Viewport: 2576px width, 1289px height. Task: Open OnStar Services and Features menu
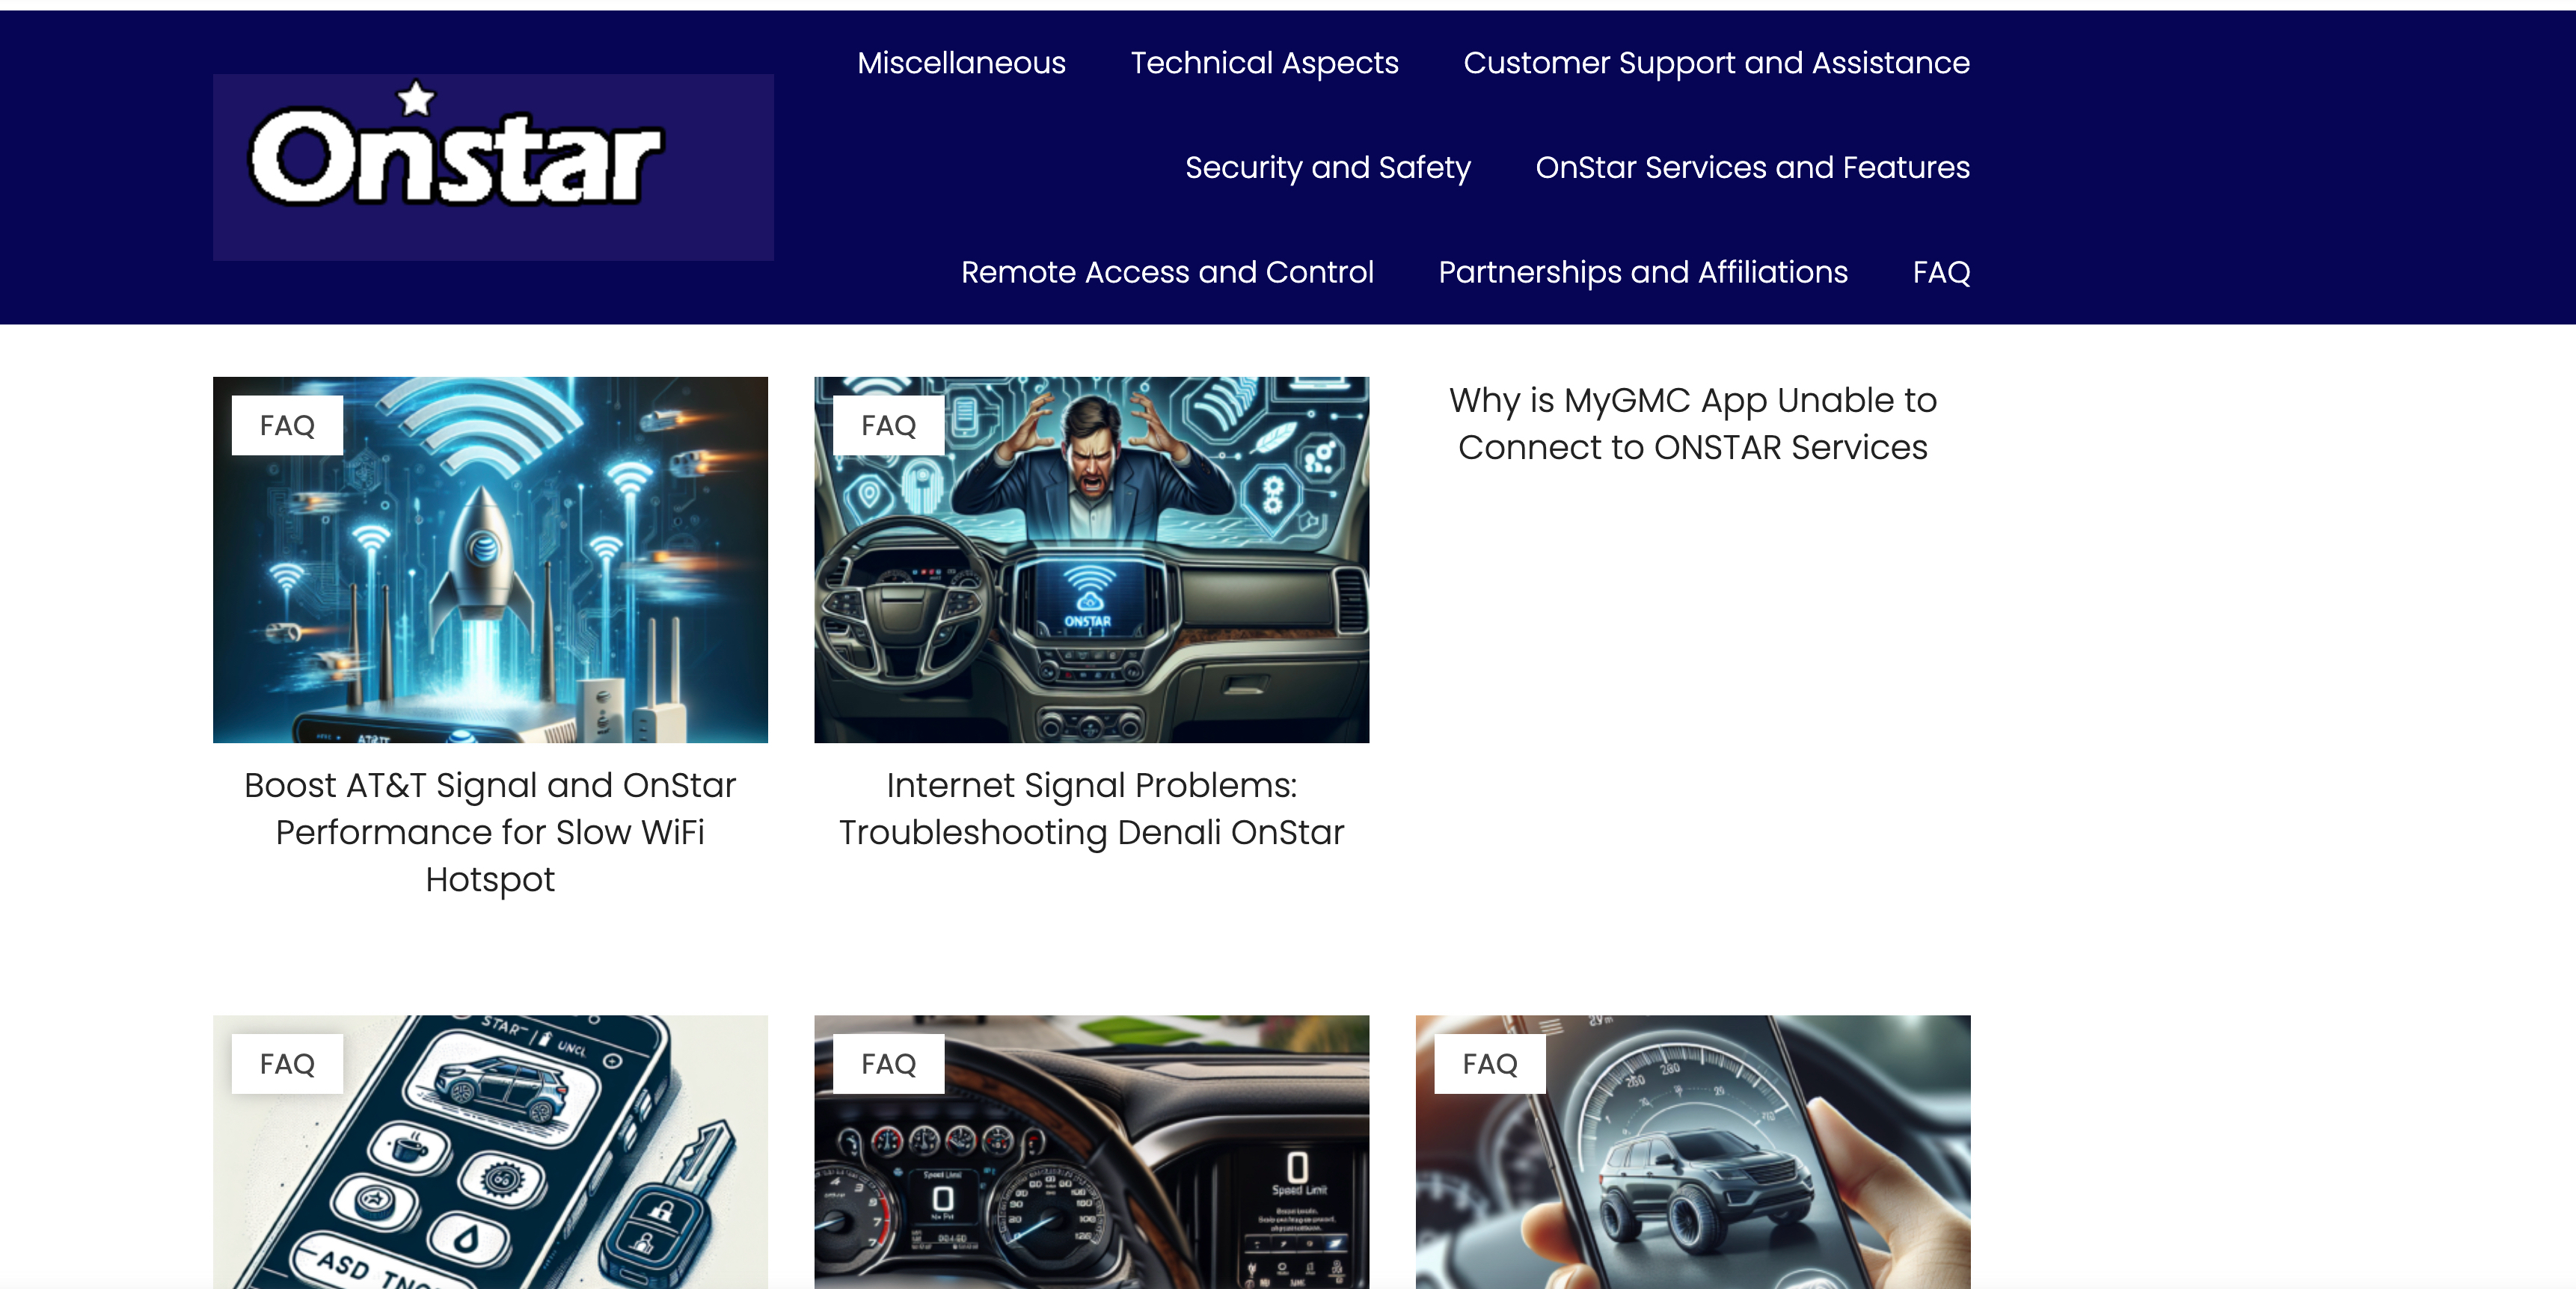coord(1752,168)
